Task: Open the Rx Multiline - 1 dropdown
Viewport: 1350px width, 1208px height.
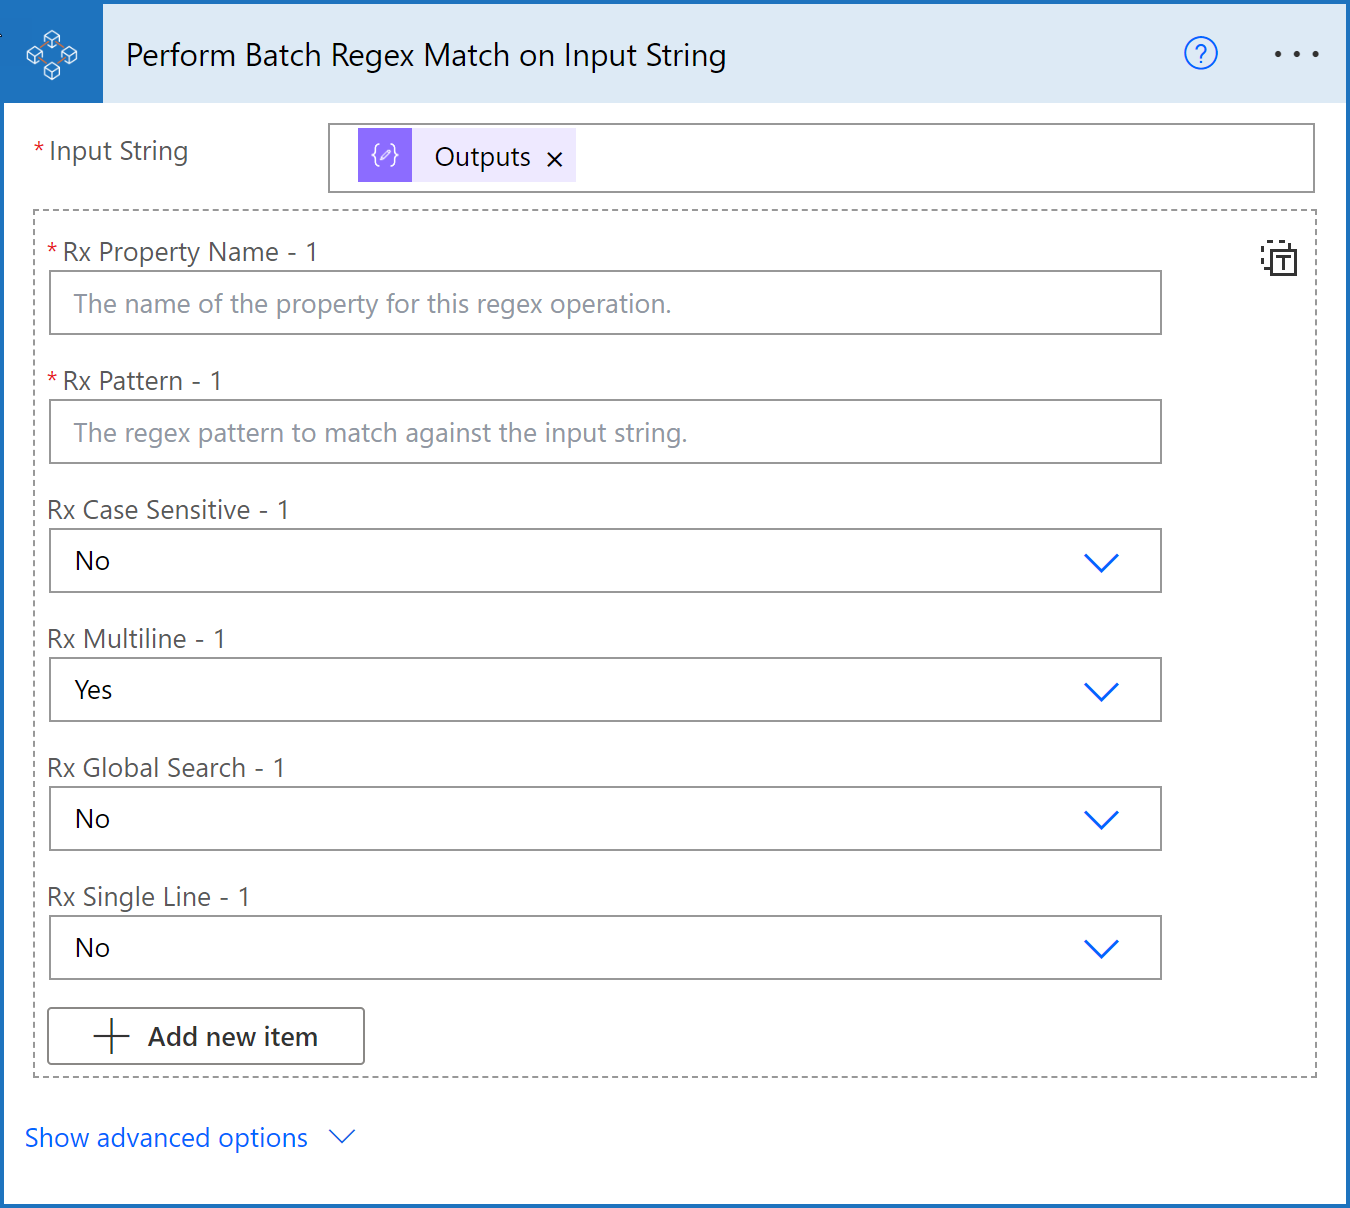Action: 605,690
